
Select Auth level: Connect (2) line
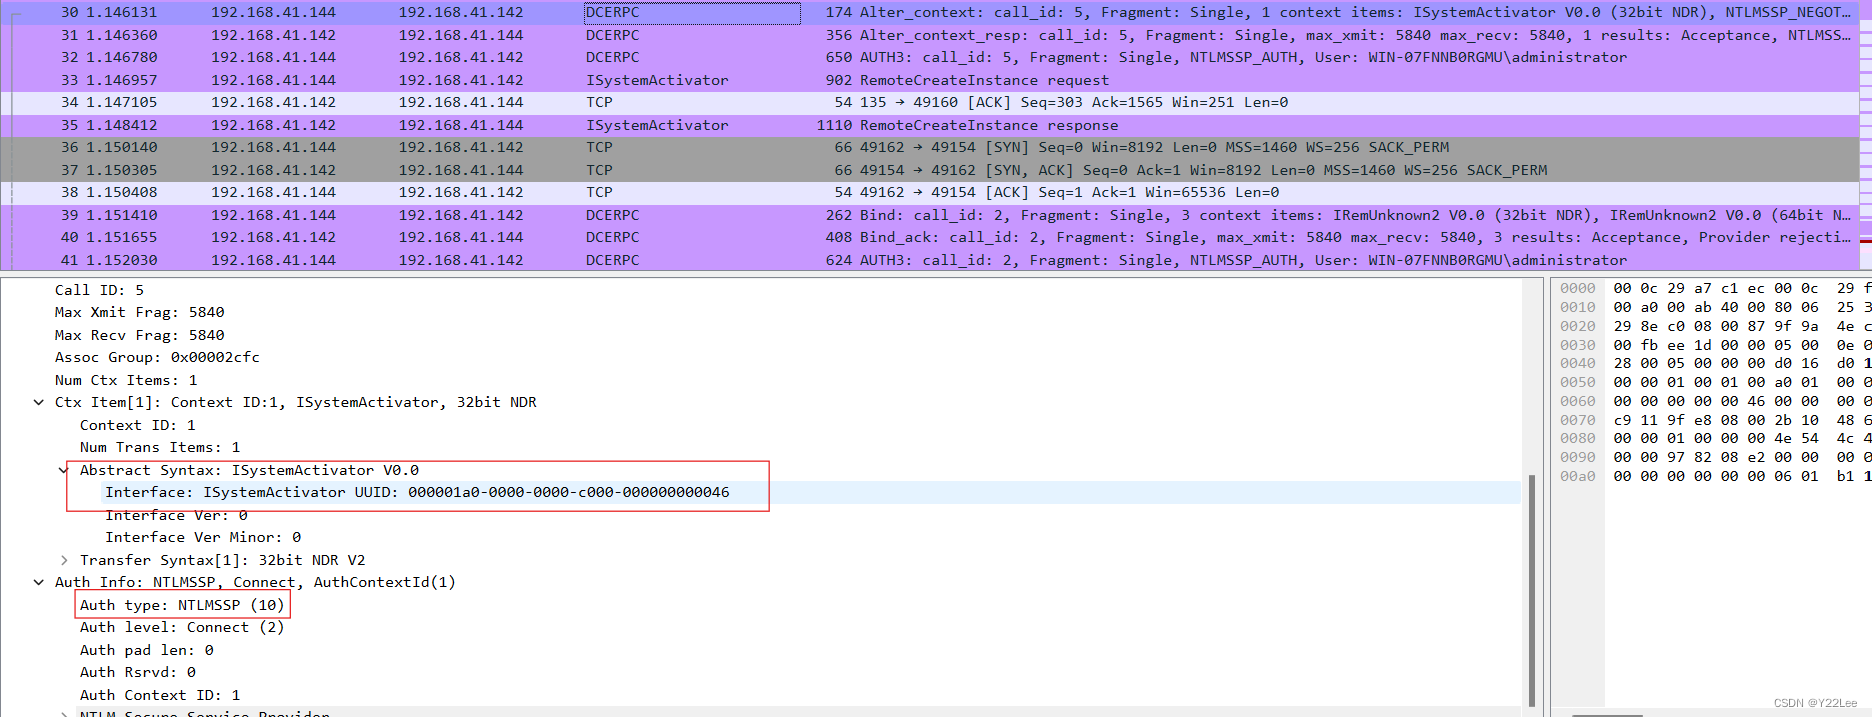coord(182,627)
